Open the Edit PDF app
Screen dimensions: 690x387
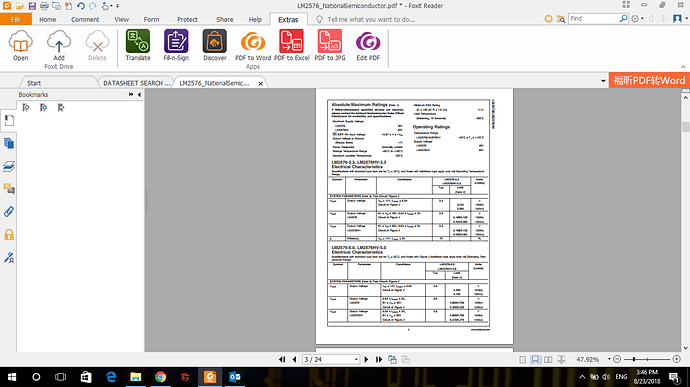[x=368, y=45]
